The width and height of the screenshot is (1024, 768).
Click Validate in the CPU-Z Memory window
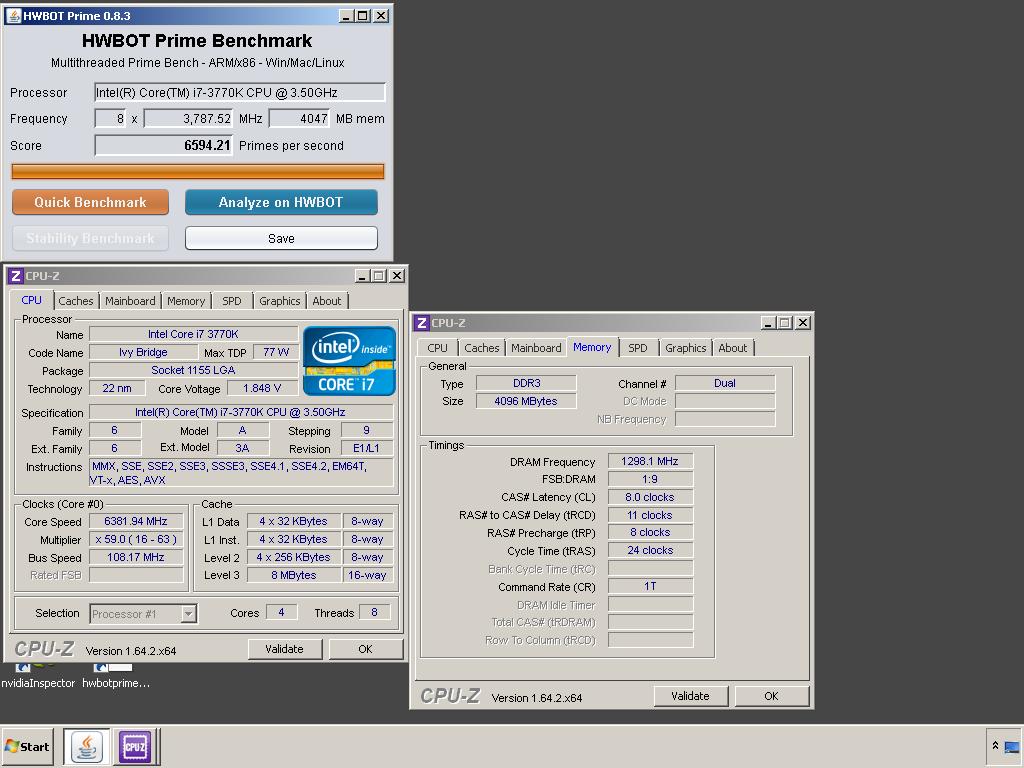click(690, 696)
